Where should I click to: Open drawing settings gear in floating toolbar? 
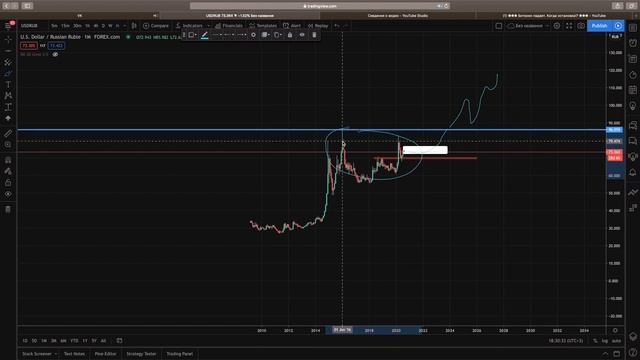coord(253,35)
